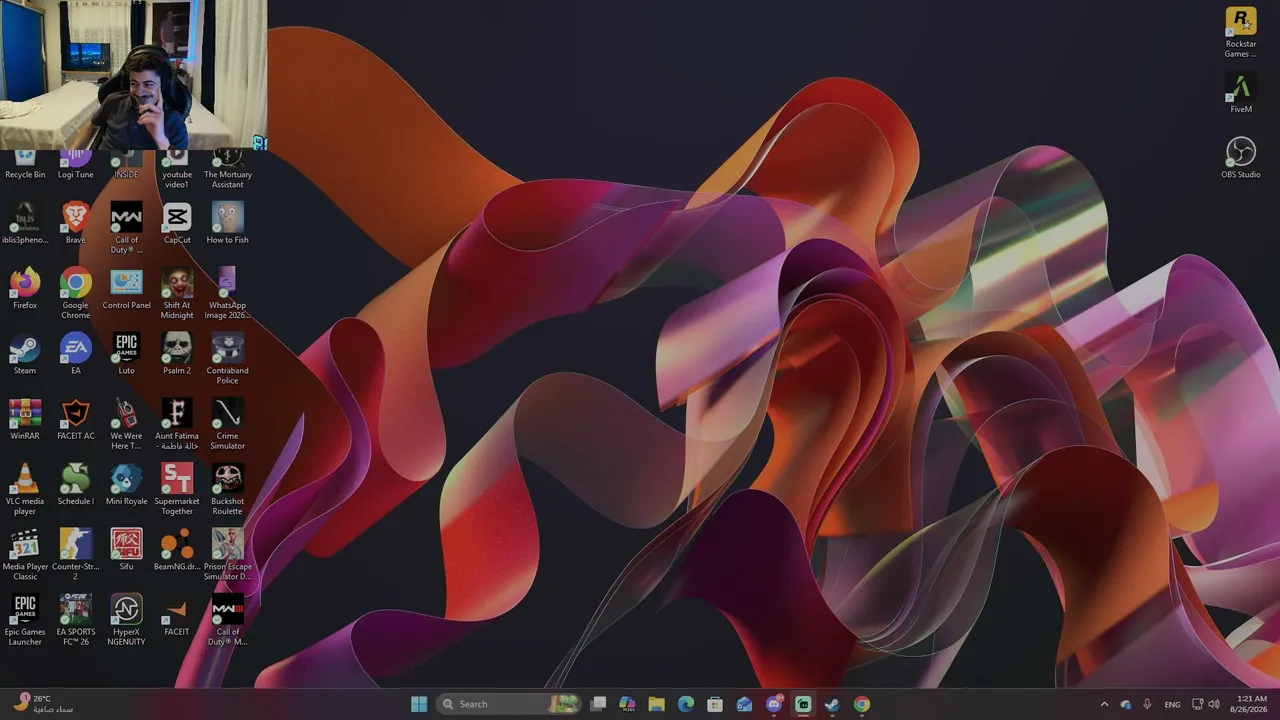Select the Brave browser shortcut

coord(75,223)
